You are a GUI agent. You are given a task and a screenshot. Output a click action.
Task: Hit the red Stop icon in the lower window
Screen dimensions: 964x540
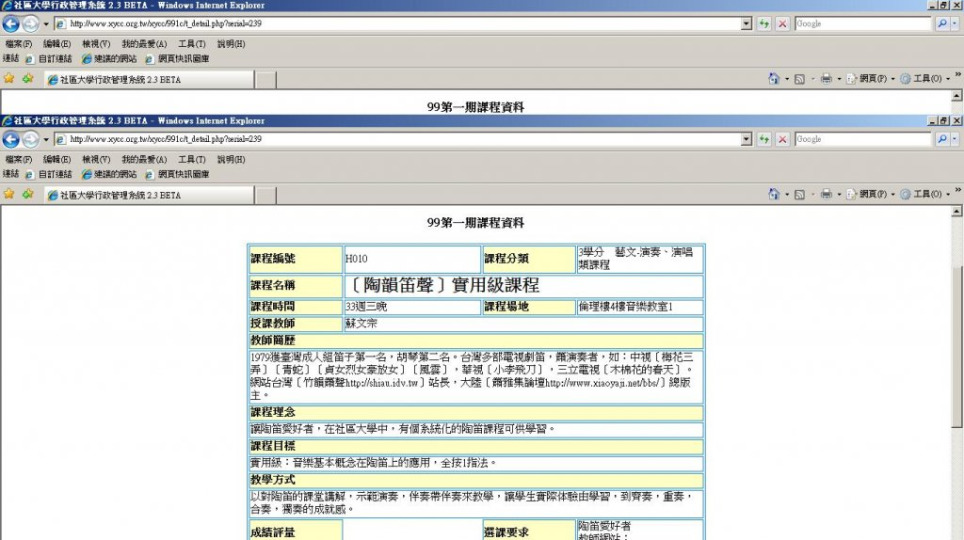782,139
